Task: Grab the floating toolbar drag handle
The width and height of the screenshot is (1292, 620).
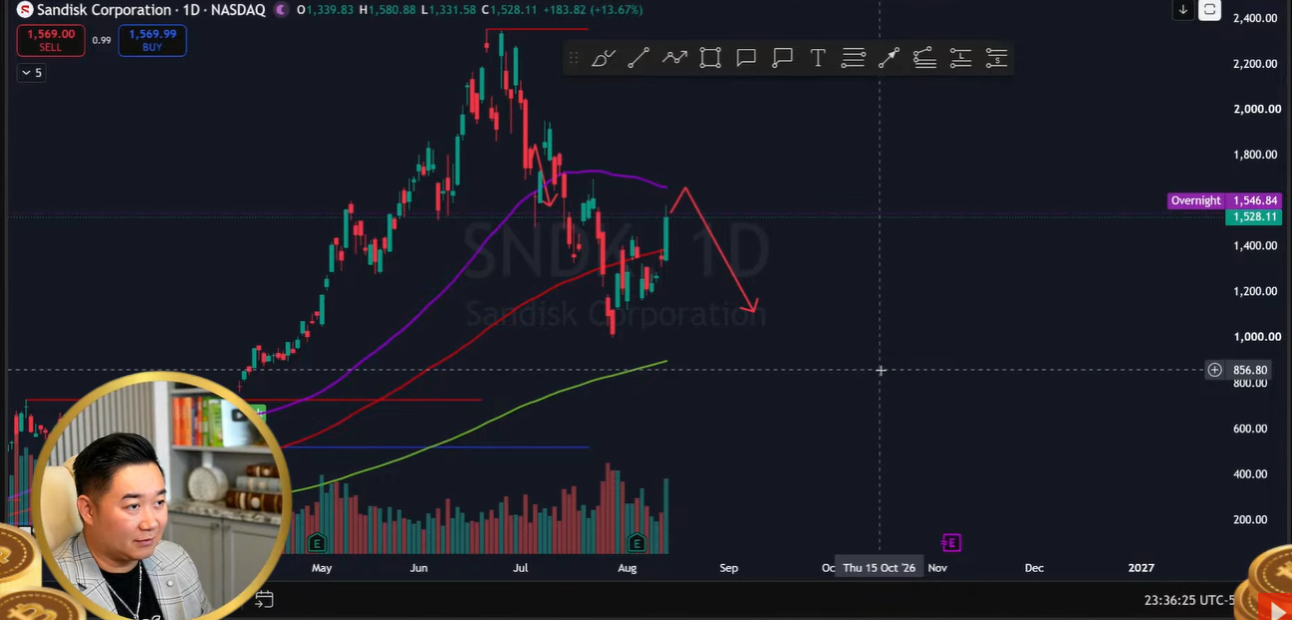Action: (x=573, y=58)
